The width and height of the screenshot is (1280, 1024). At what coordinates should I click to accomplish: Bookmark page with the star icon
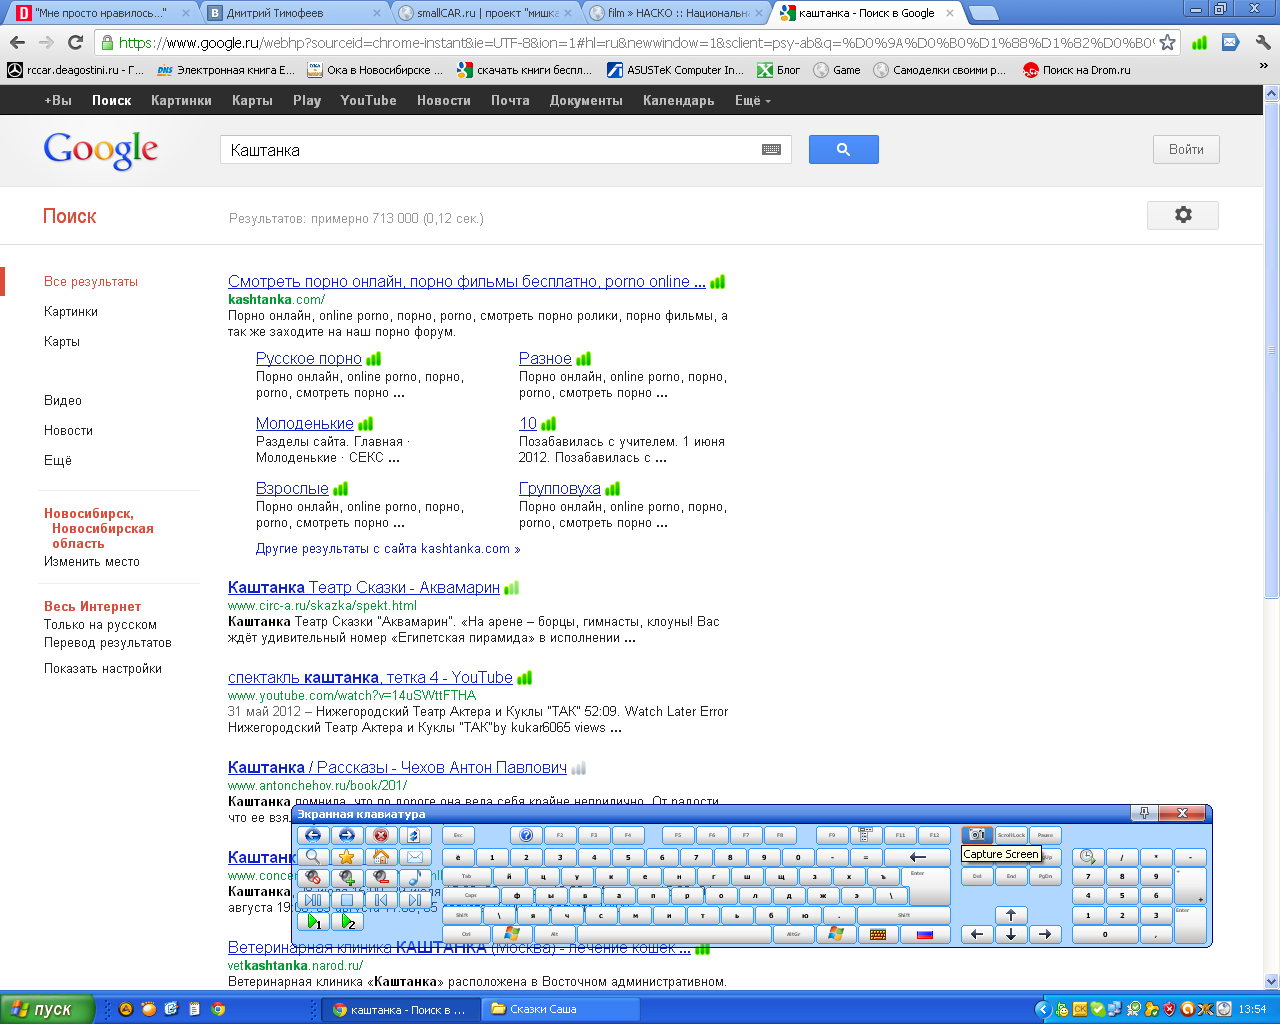point(1167,43)
